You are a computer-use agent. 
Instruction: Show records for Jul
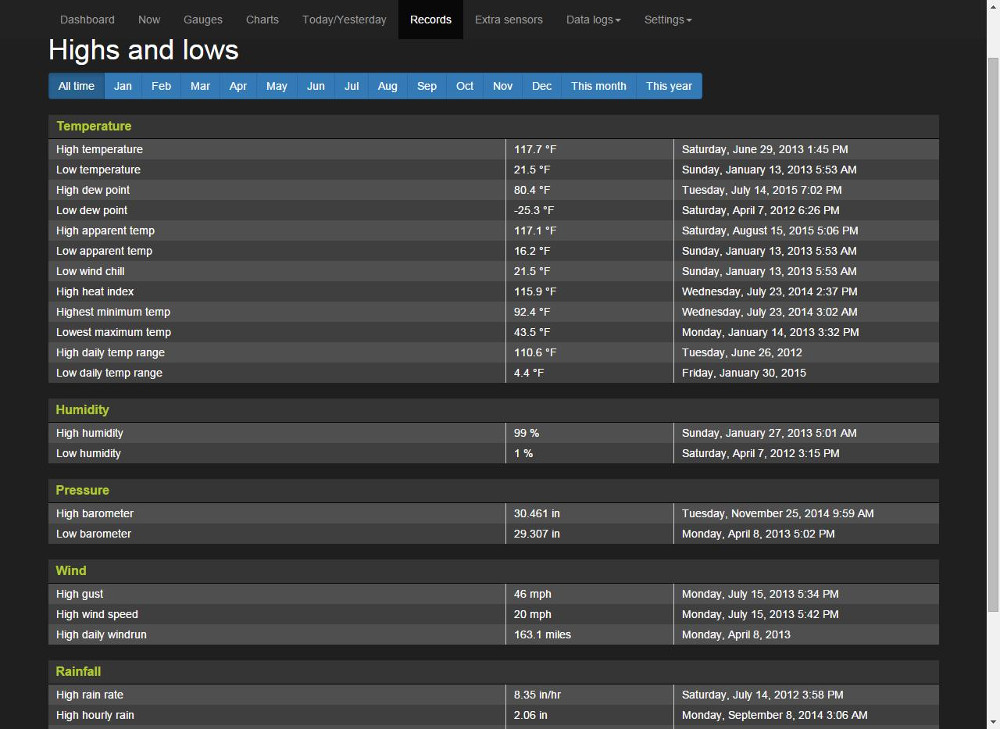pos(351,86)
